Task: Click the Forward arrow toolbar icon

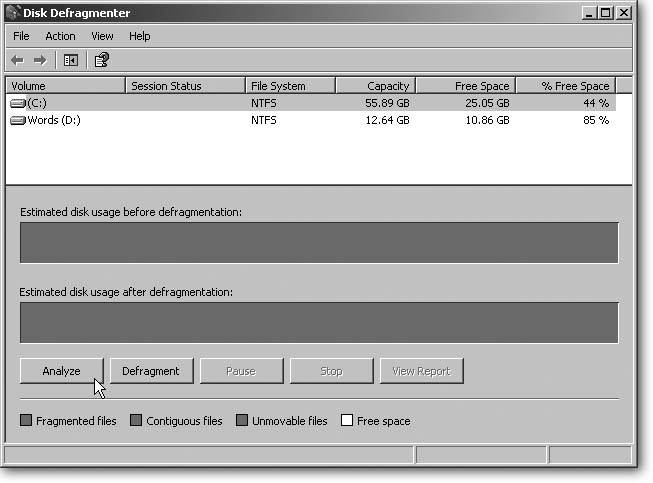Action: click(40, 60)
